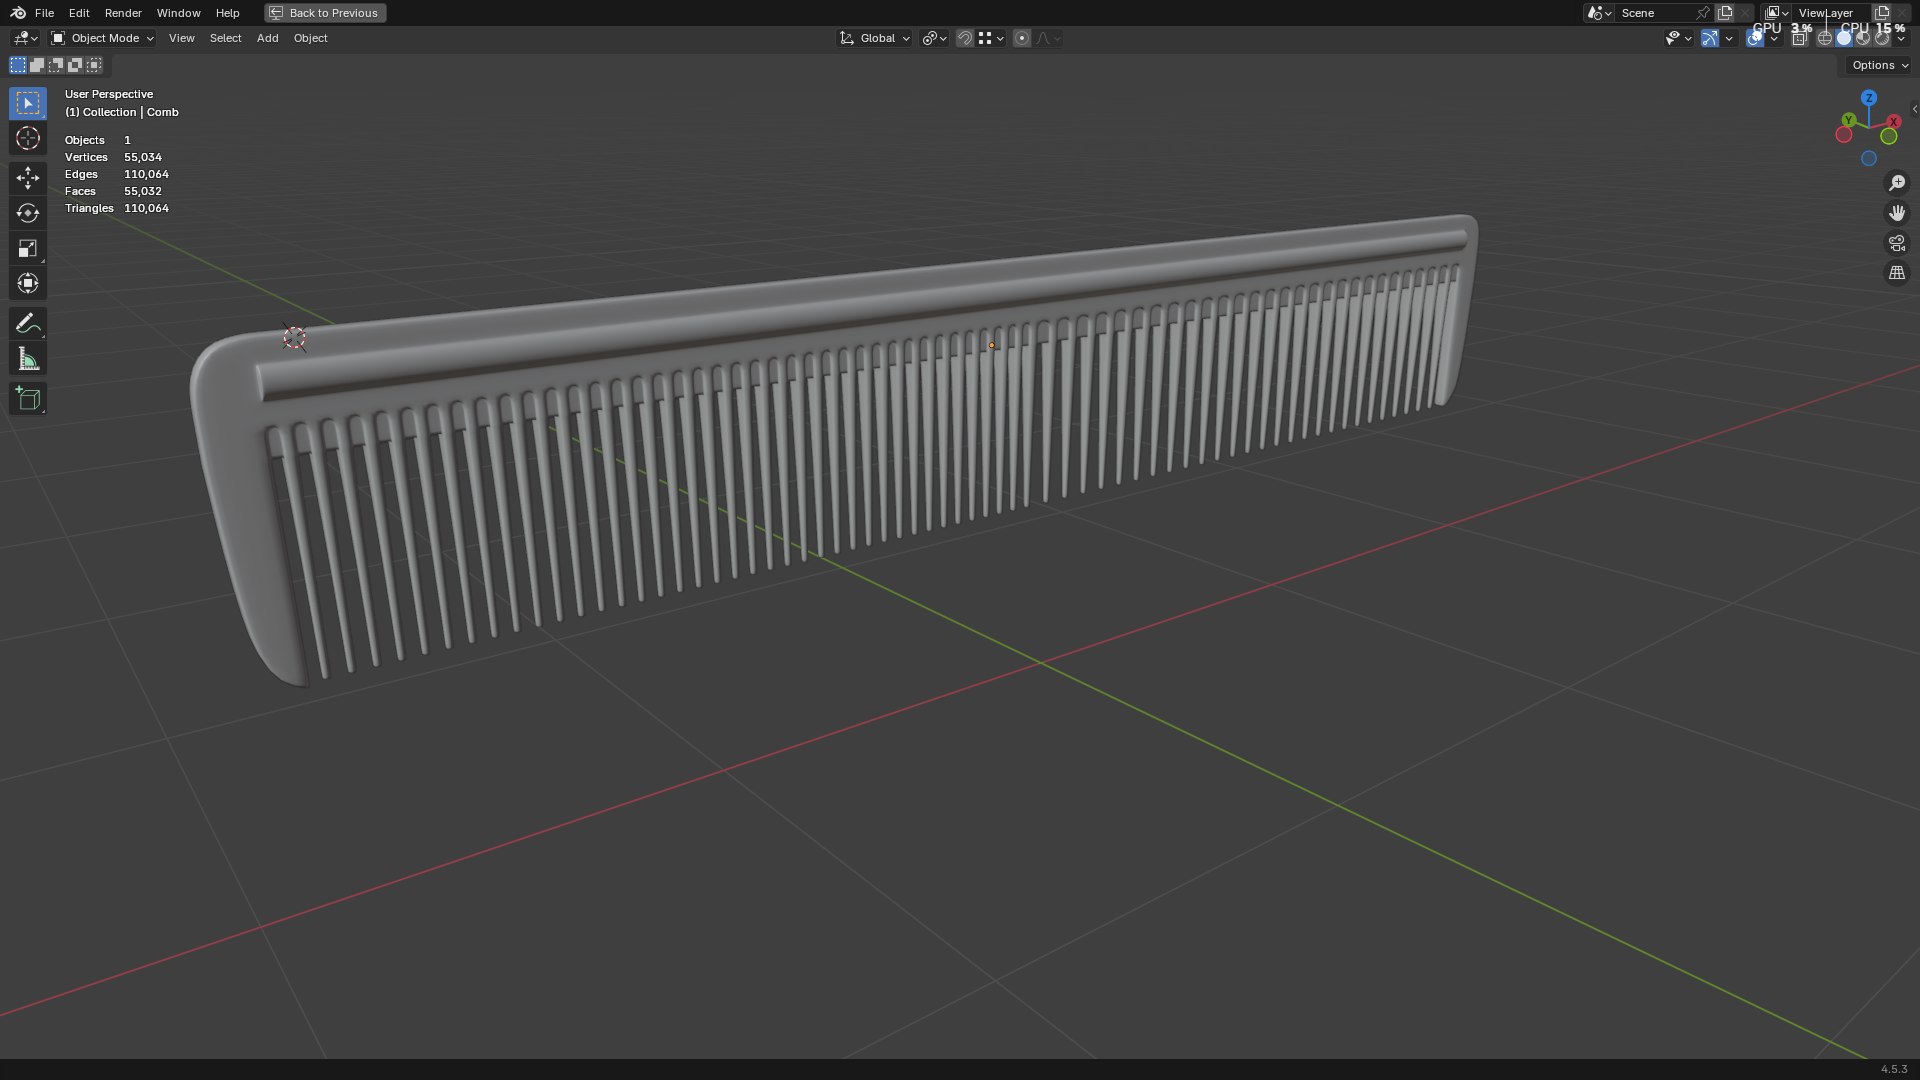Select the Transform tool
This screenshot has height=1080, width=1920.
(x=28, y=283)
